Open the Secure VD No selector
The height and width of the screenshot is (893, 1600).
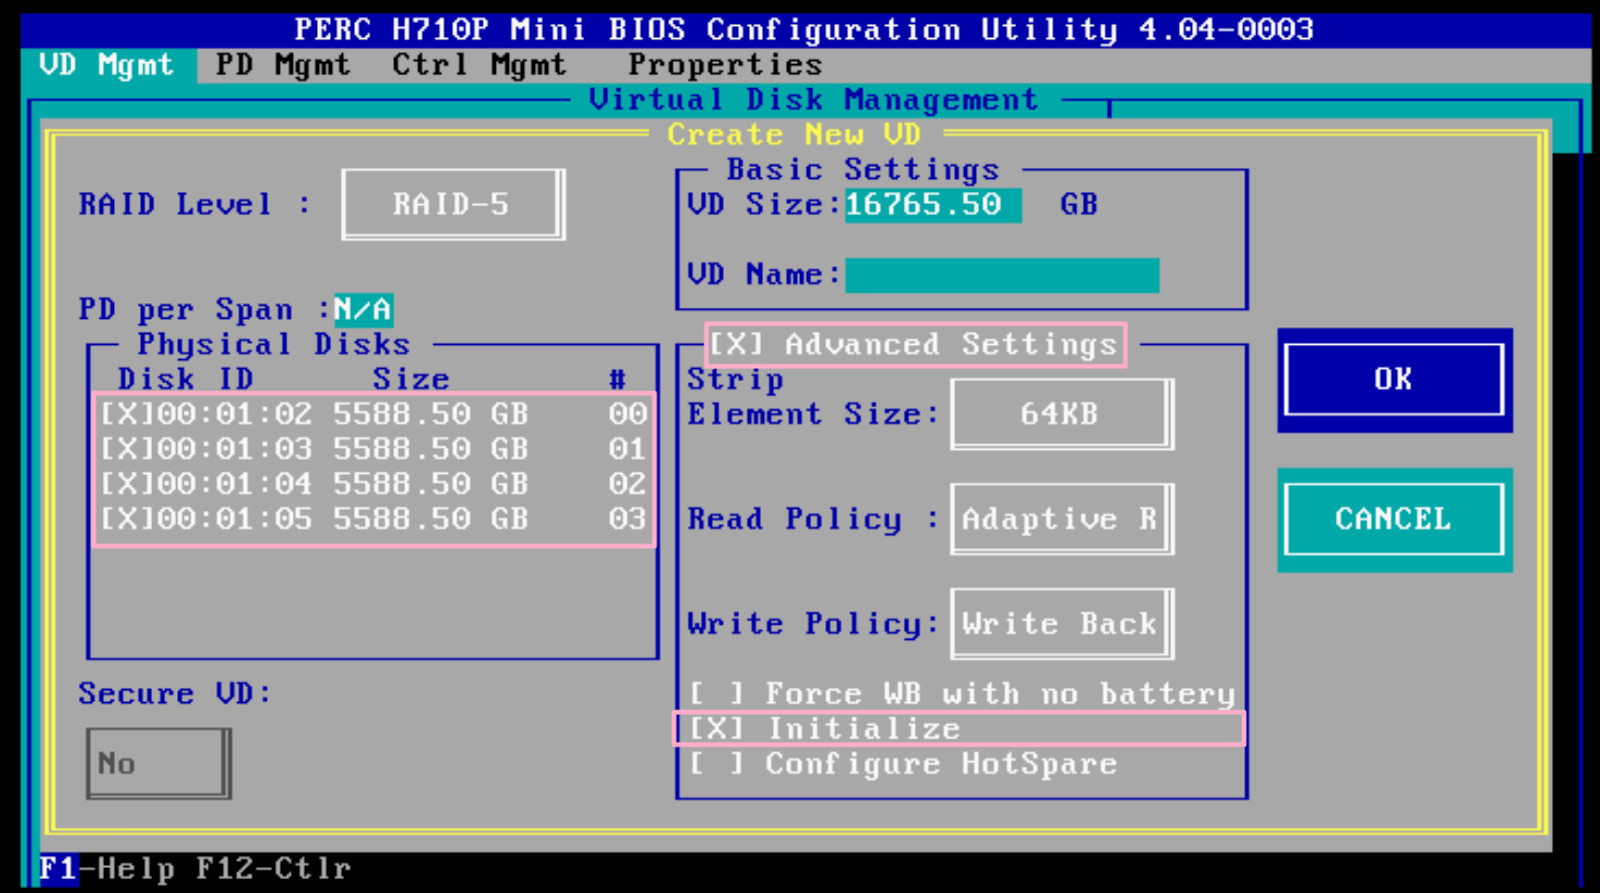click(x=158, y=764)
